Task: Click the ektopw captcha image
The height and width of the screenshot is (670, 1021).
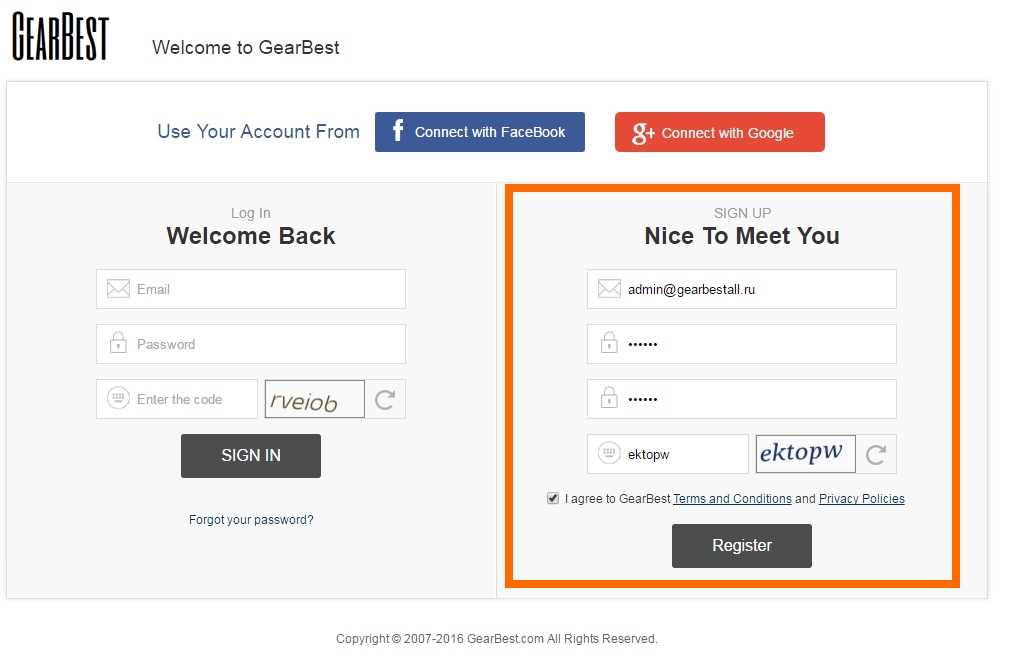Action: (805, 454)
